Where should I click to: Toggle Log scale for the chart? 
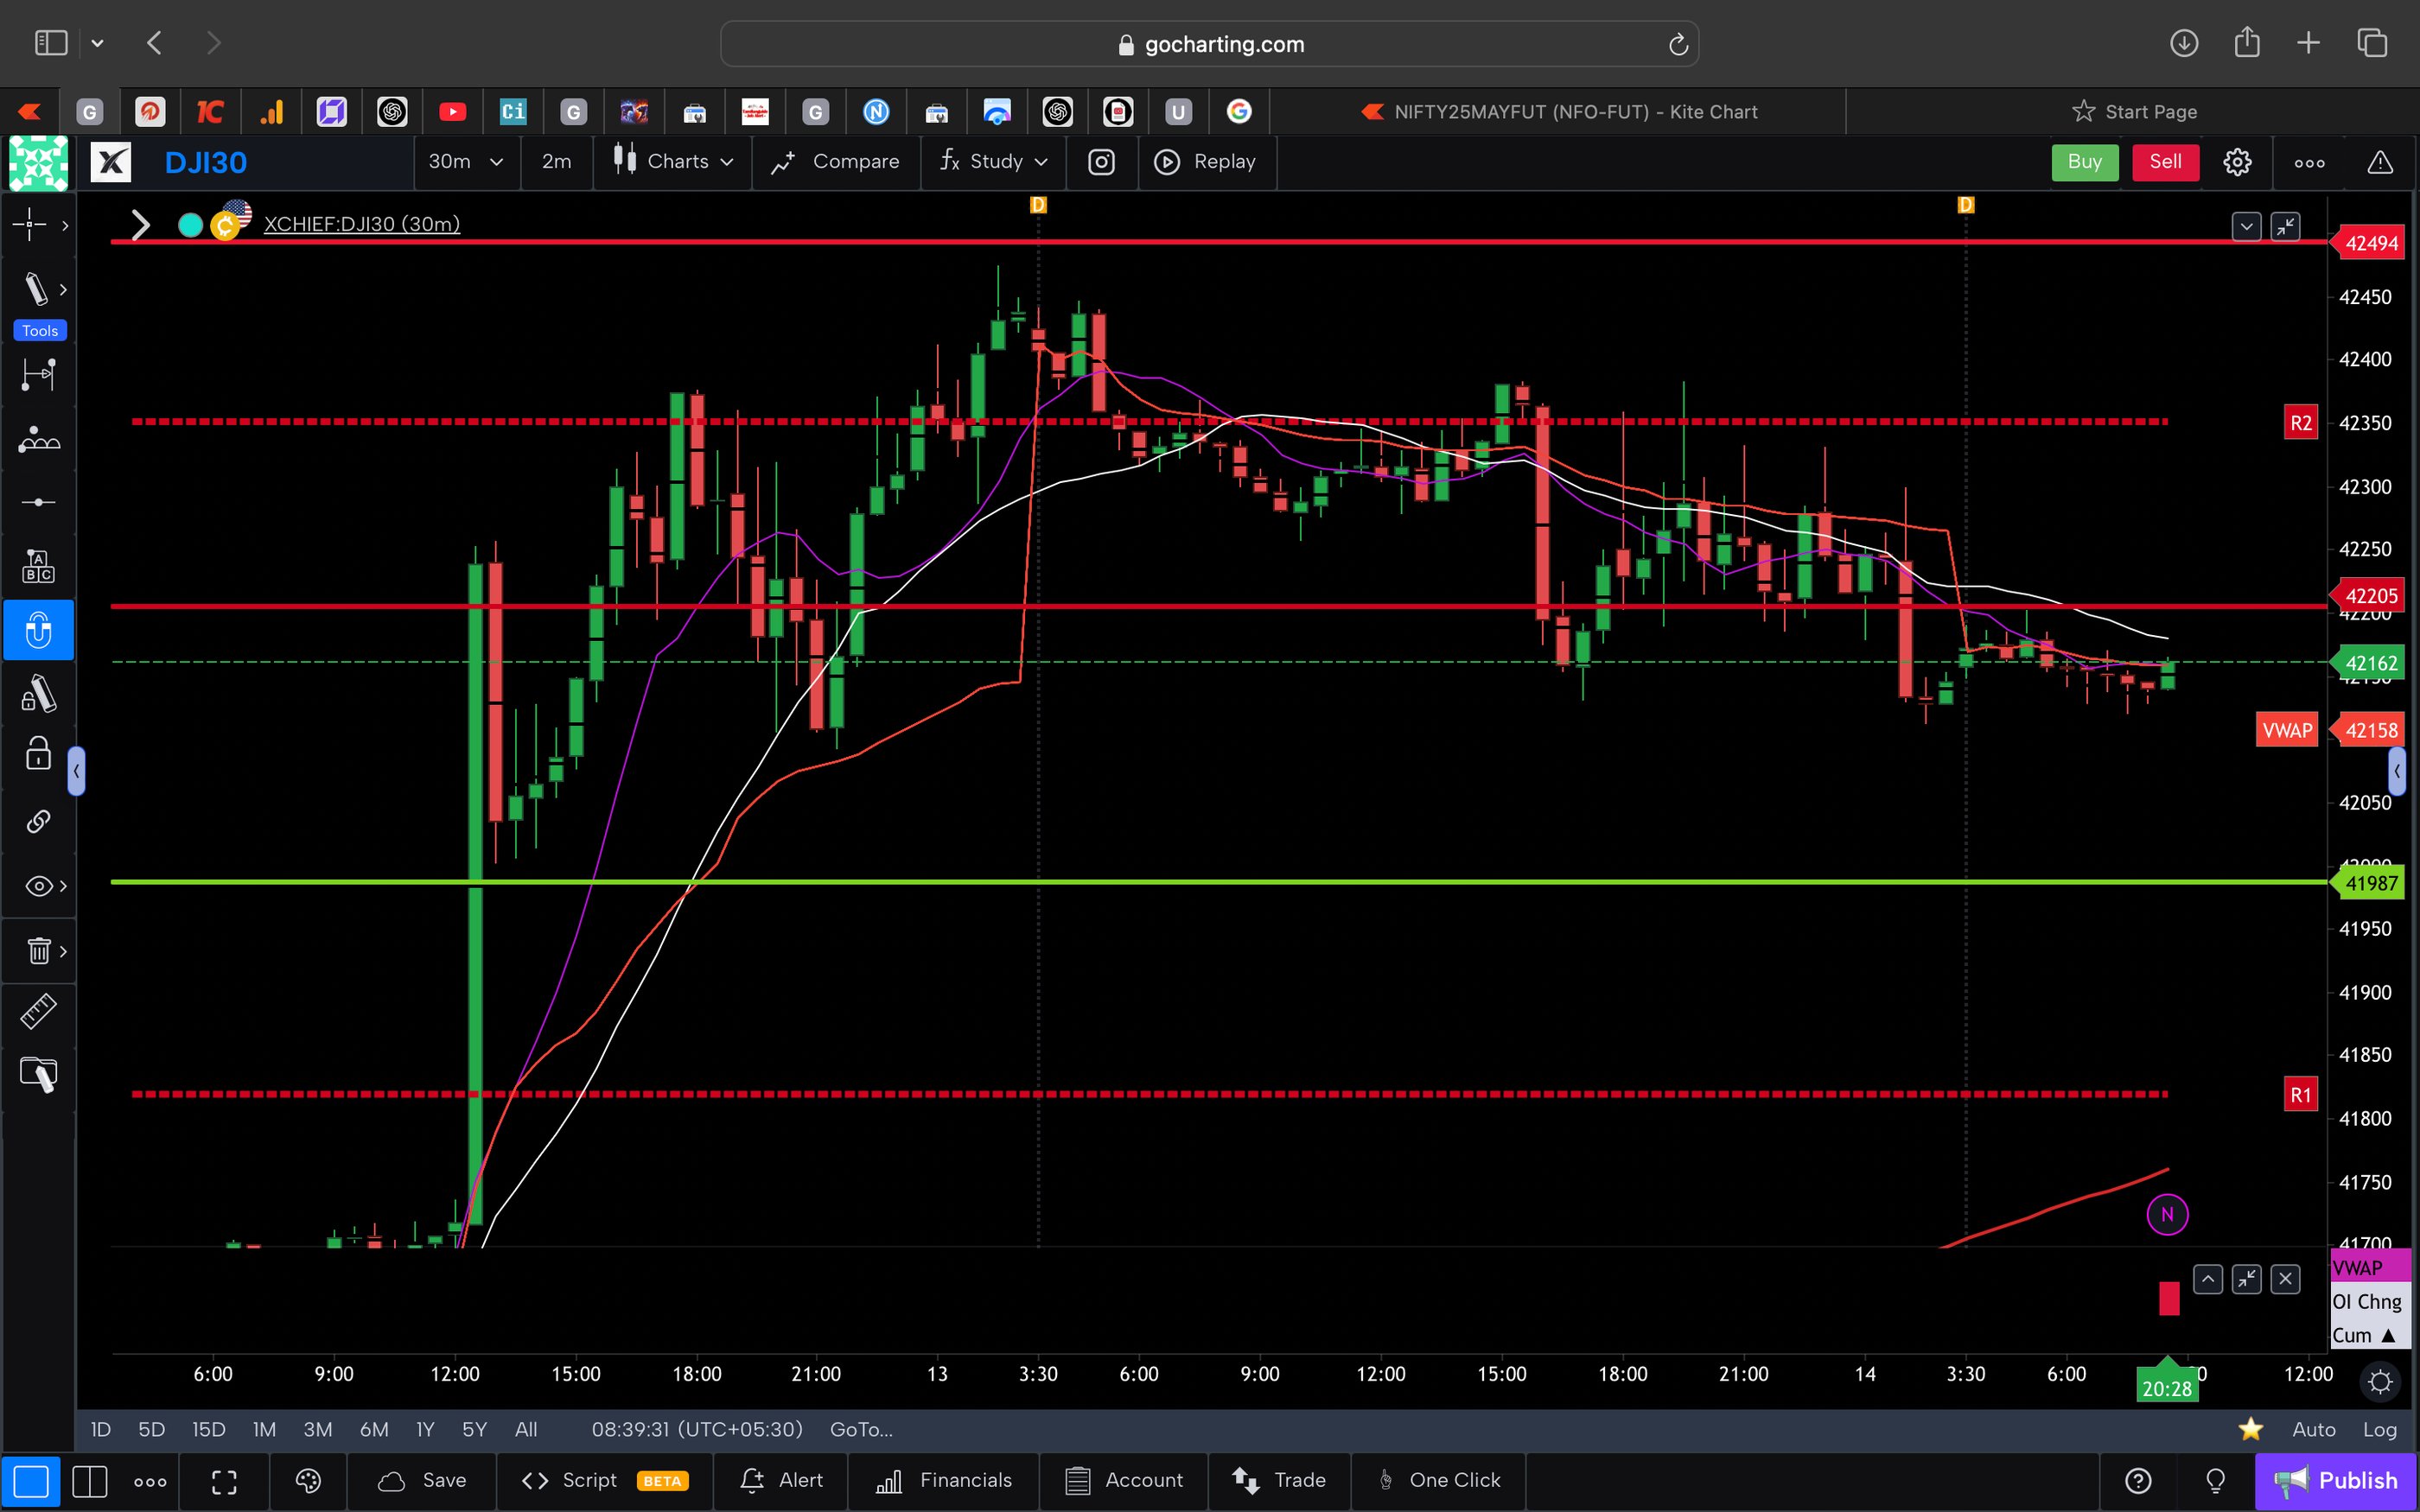pos(2383,1429)
